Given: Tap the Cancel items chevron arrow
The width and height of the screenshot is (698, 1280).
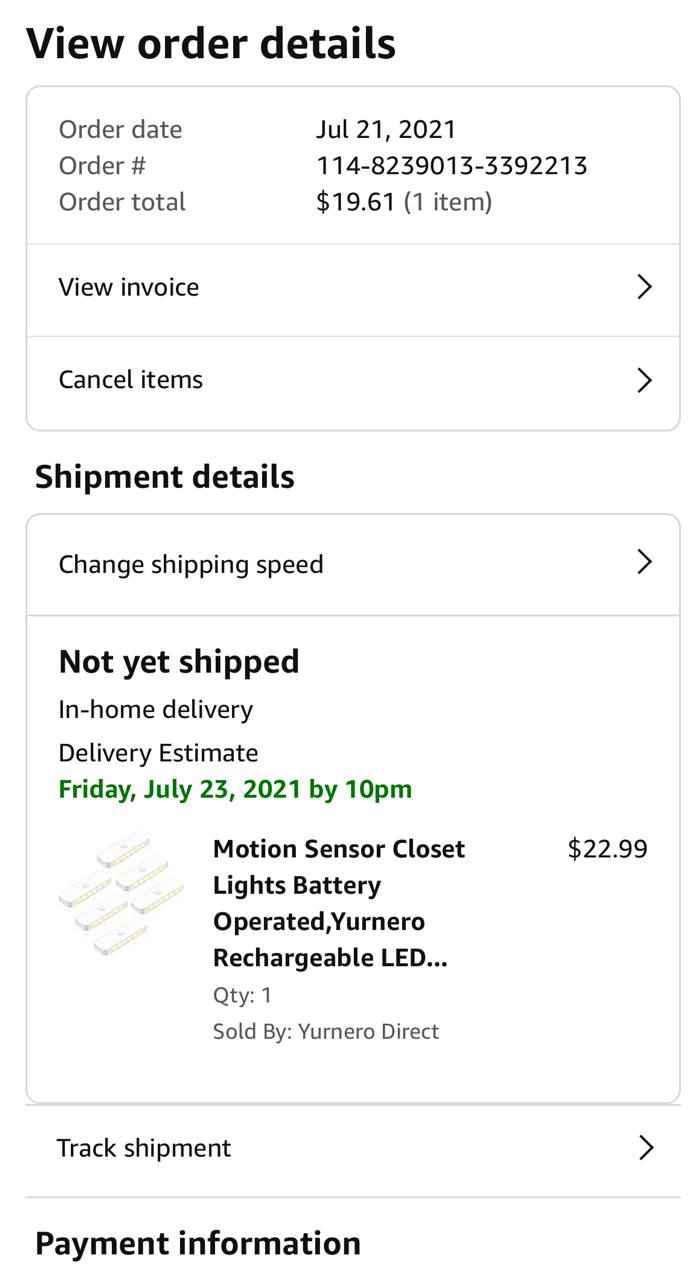Looking at the screenshot, I should click(x=644, y=380).
